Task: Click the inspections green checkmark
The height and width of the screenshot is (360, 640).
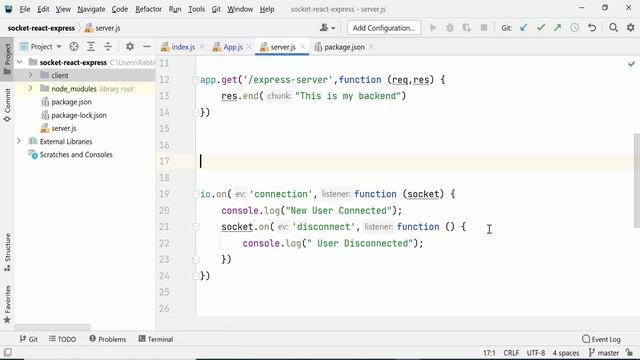Action: pyautogui.click(x=631, y=64)
